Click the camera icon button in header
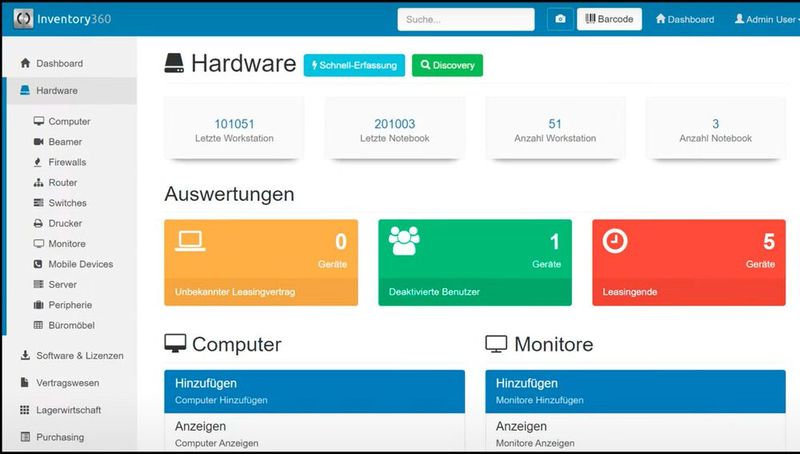800x454 pixels. click(560, 19)
